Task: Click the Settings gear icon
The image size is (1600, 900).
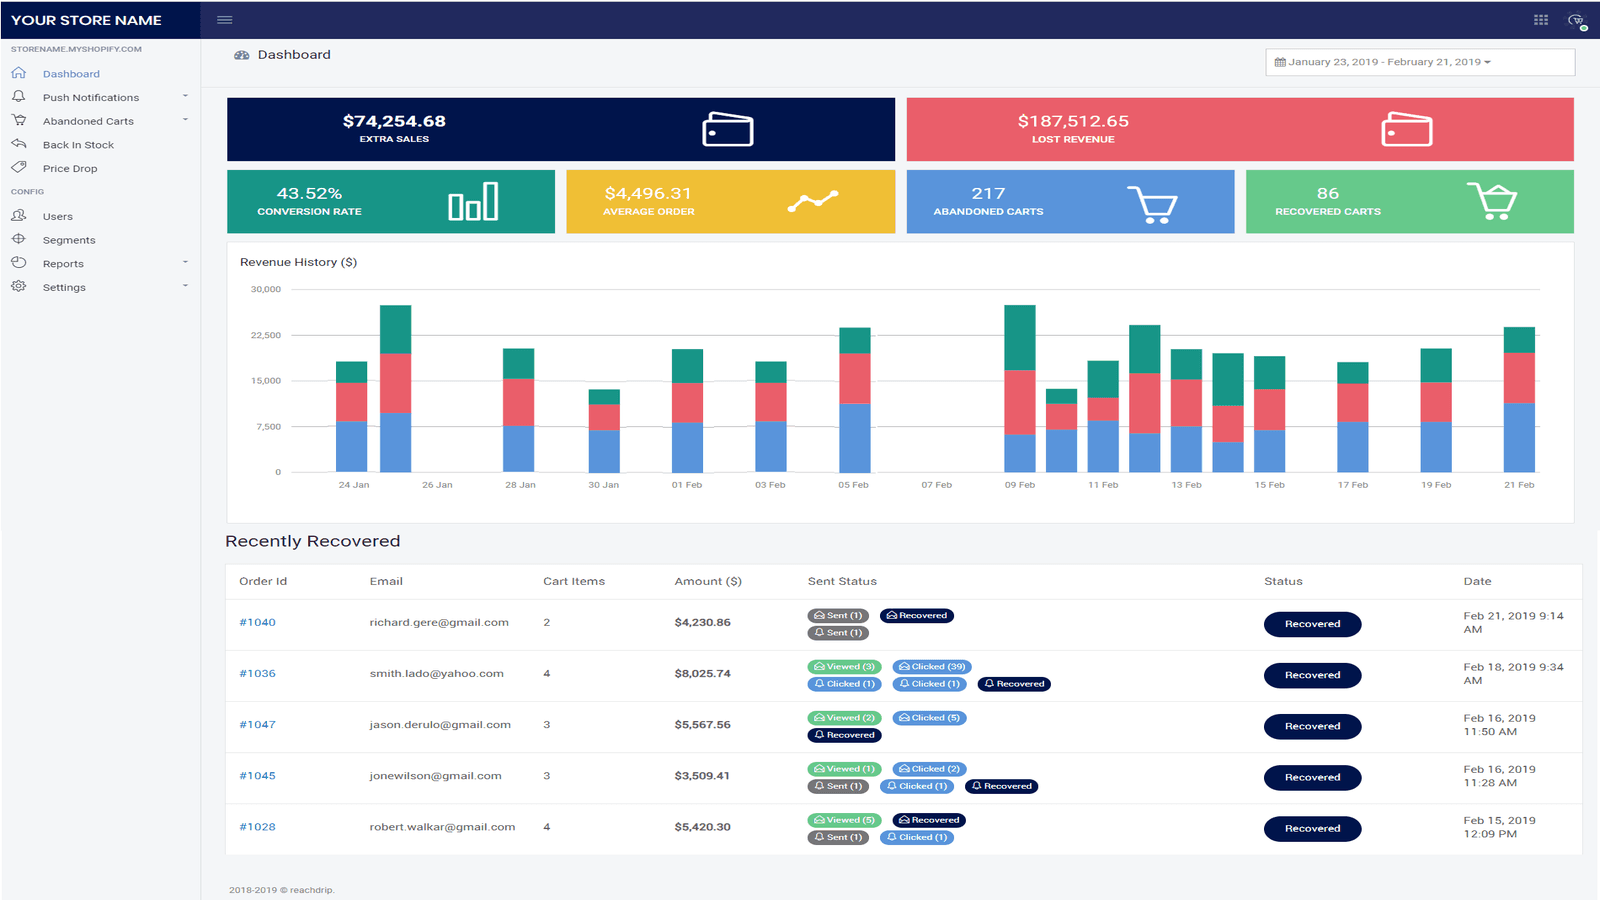Action: coord(18,286)
